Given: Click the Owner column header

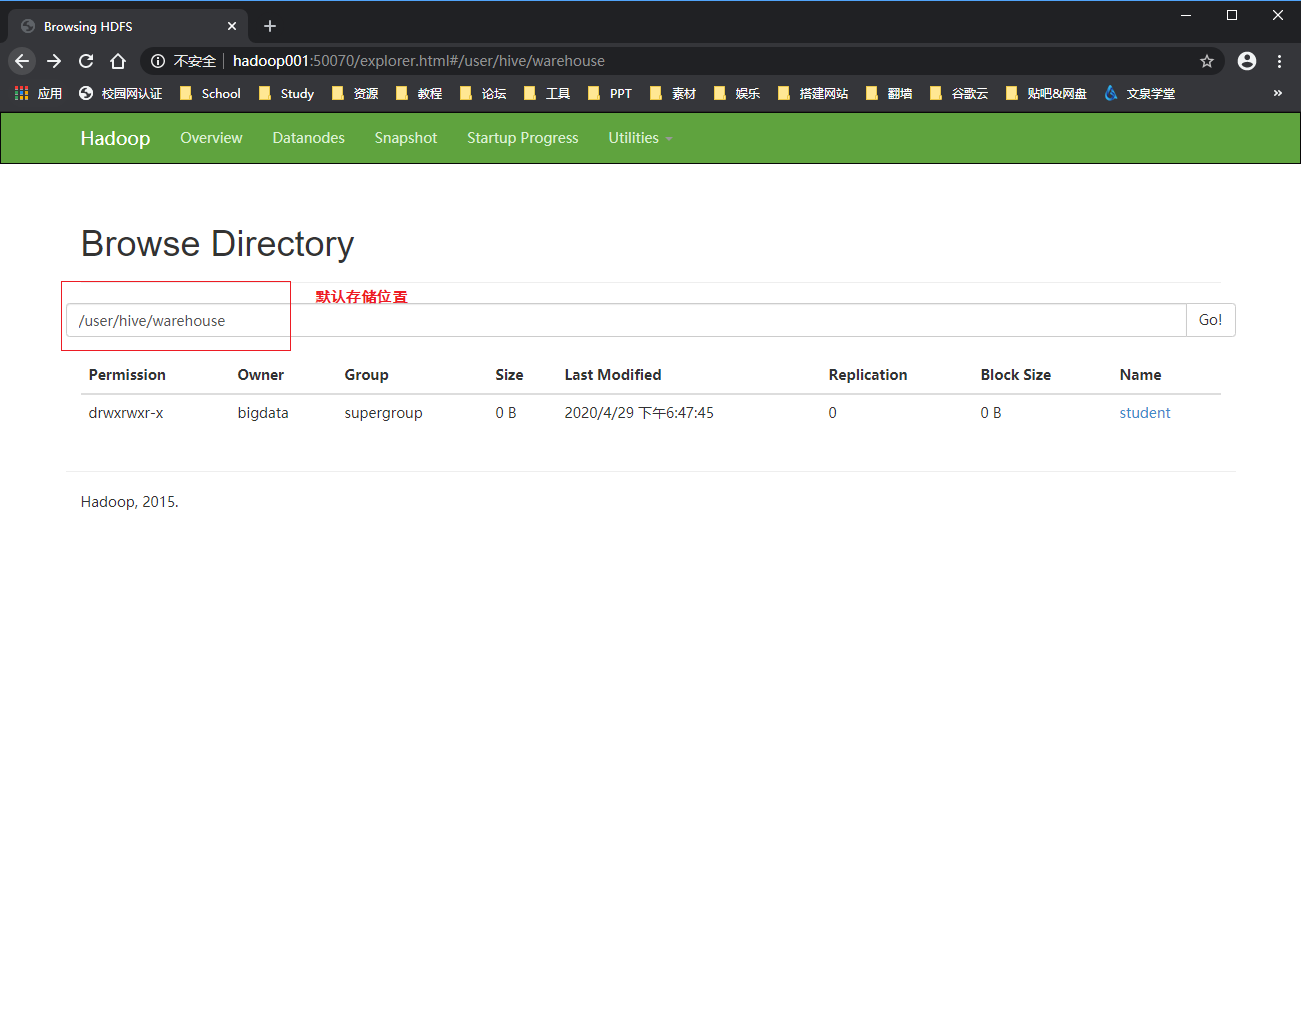Looking at the screenshot, I should (261, 375).
